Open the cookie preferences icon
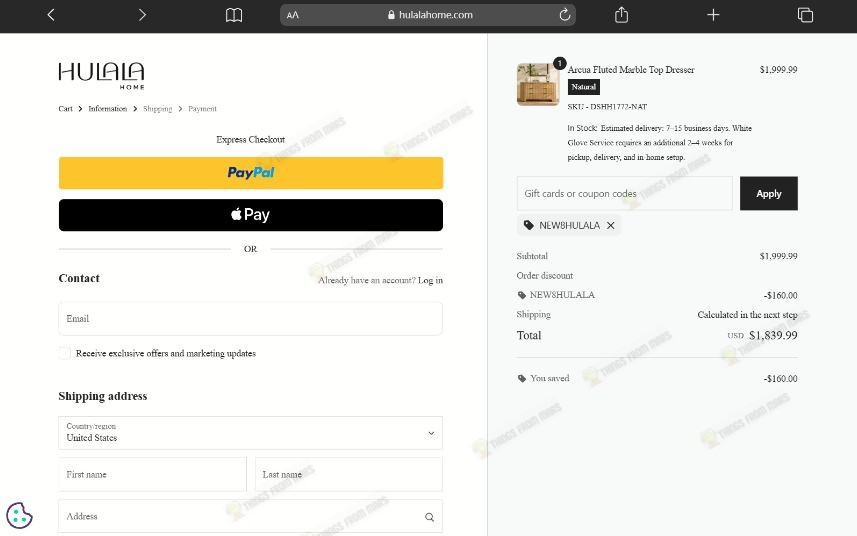The width and height of the screenshot is (857, 536). (19, 515)
